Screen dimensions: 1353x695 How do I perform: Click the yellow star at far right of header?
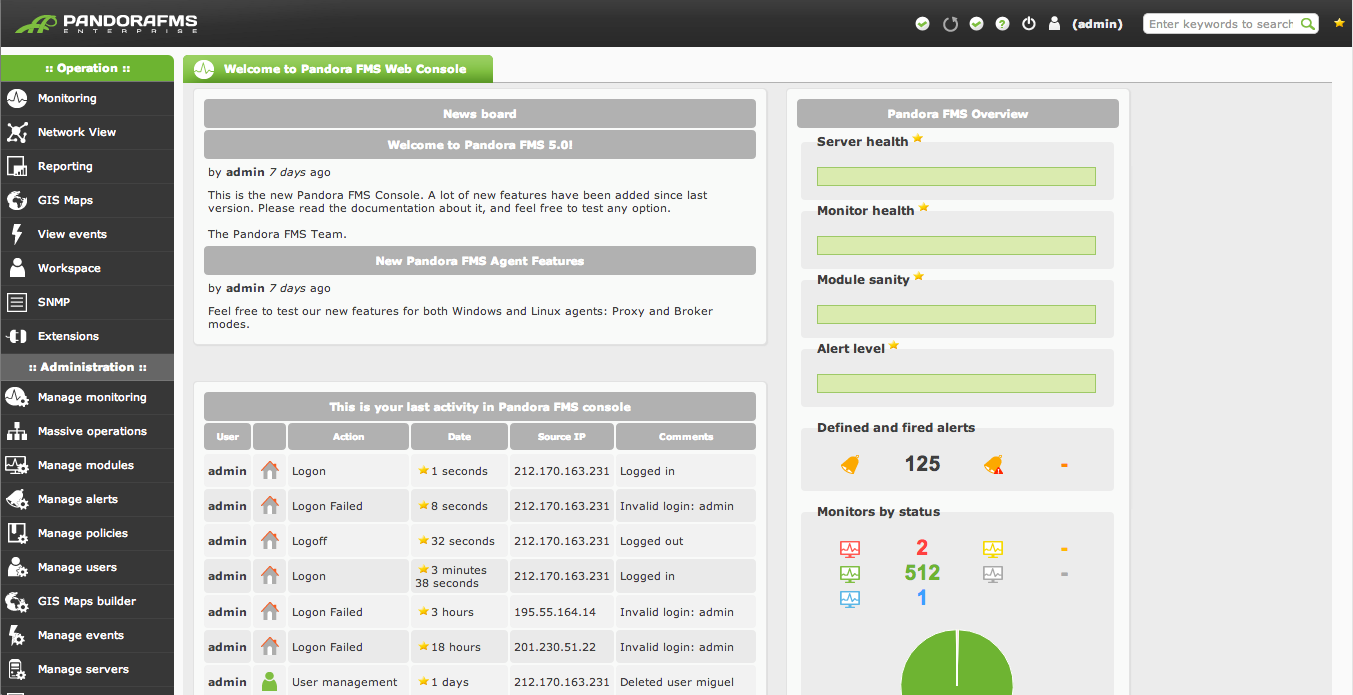[x=1339, y=23]
